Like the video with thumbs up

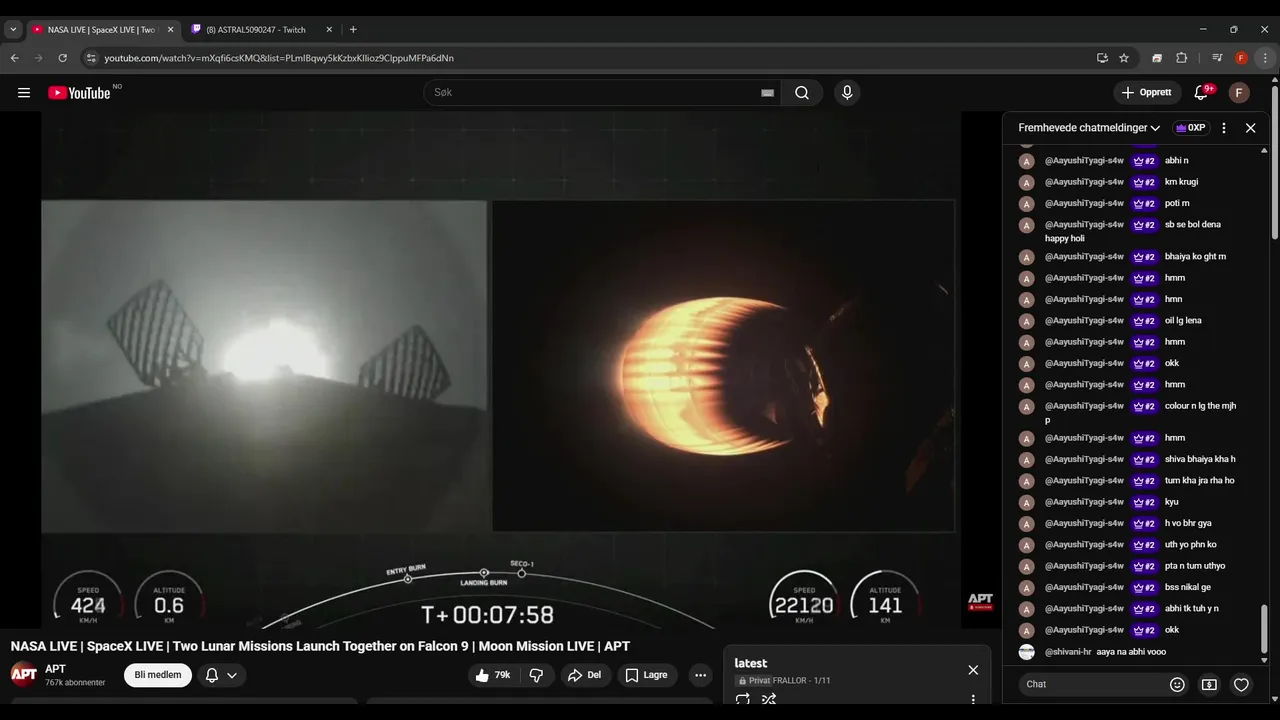493,675
